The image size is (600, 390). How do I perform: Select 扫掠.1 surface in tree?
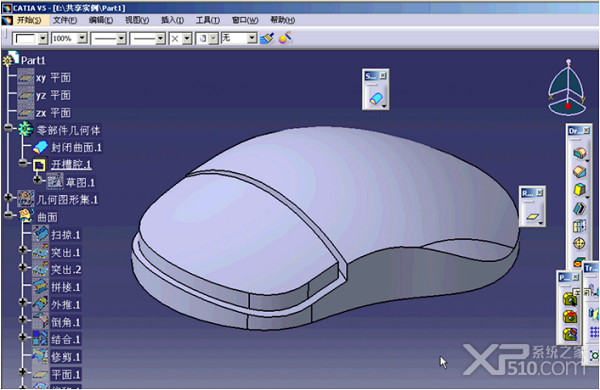tap(65, 235)
